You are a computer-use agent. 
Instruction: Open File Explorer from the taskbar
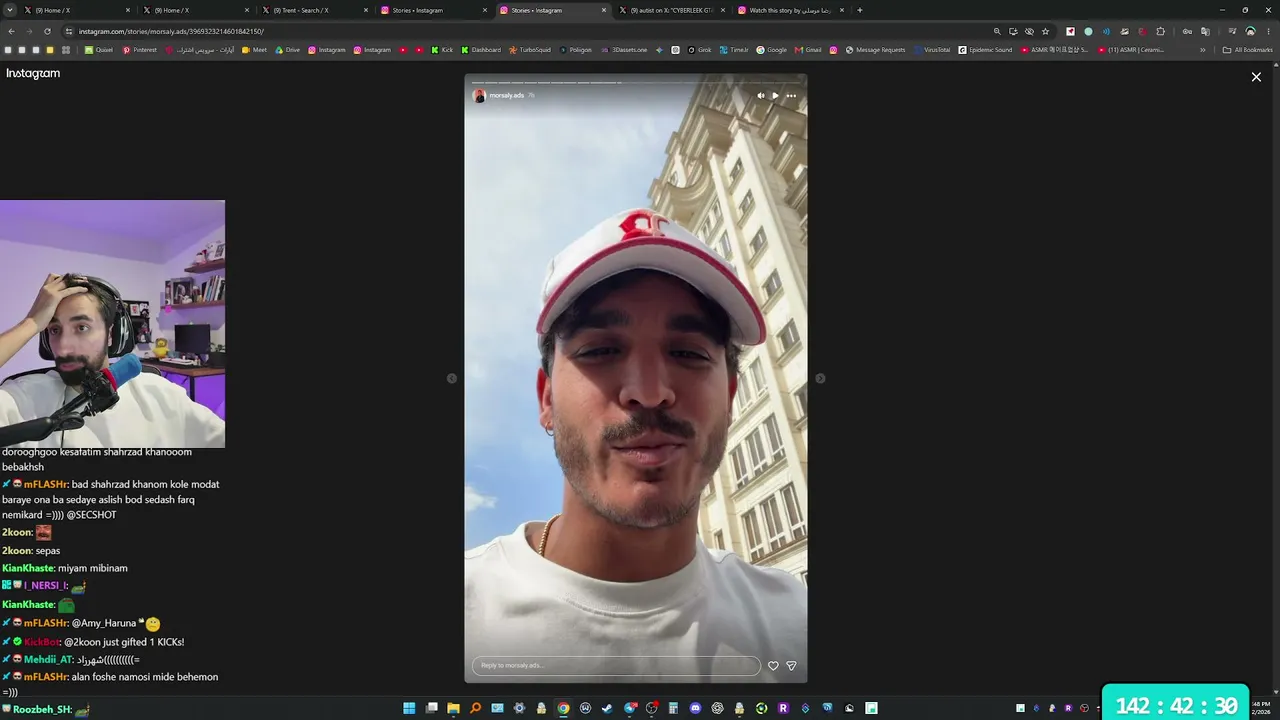click(453, 708)
